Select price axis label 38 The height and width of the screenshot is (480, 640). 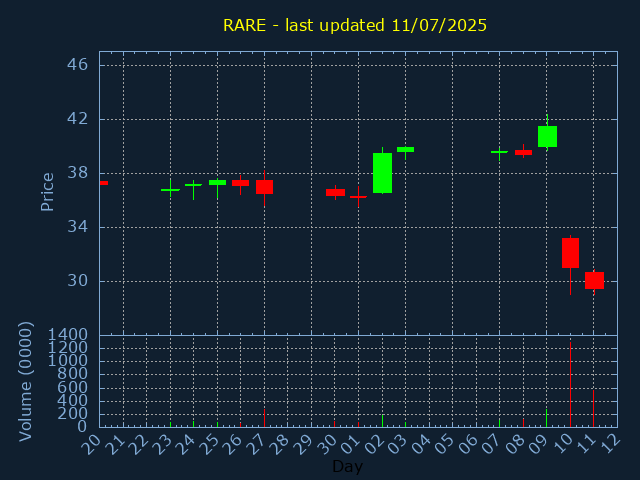point(78,173)
